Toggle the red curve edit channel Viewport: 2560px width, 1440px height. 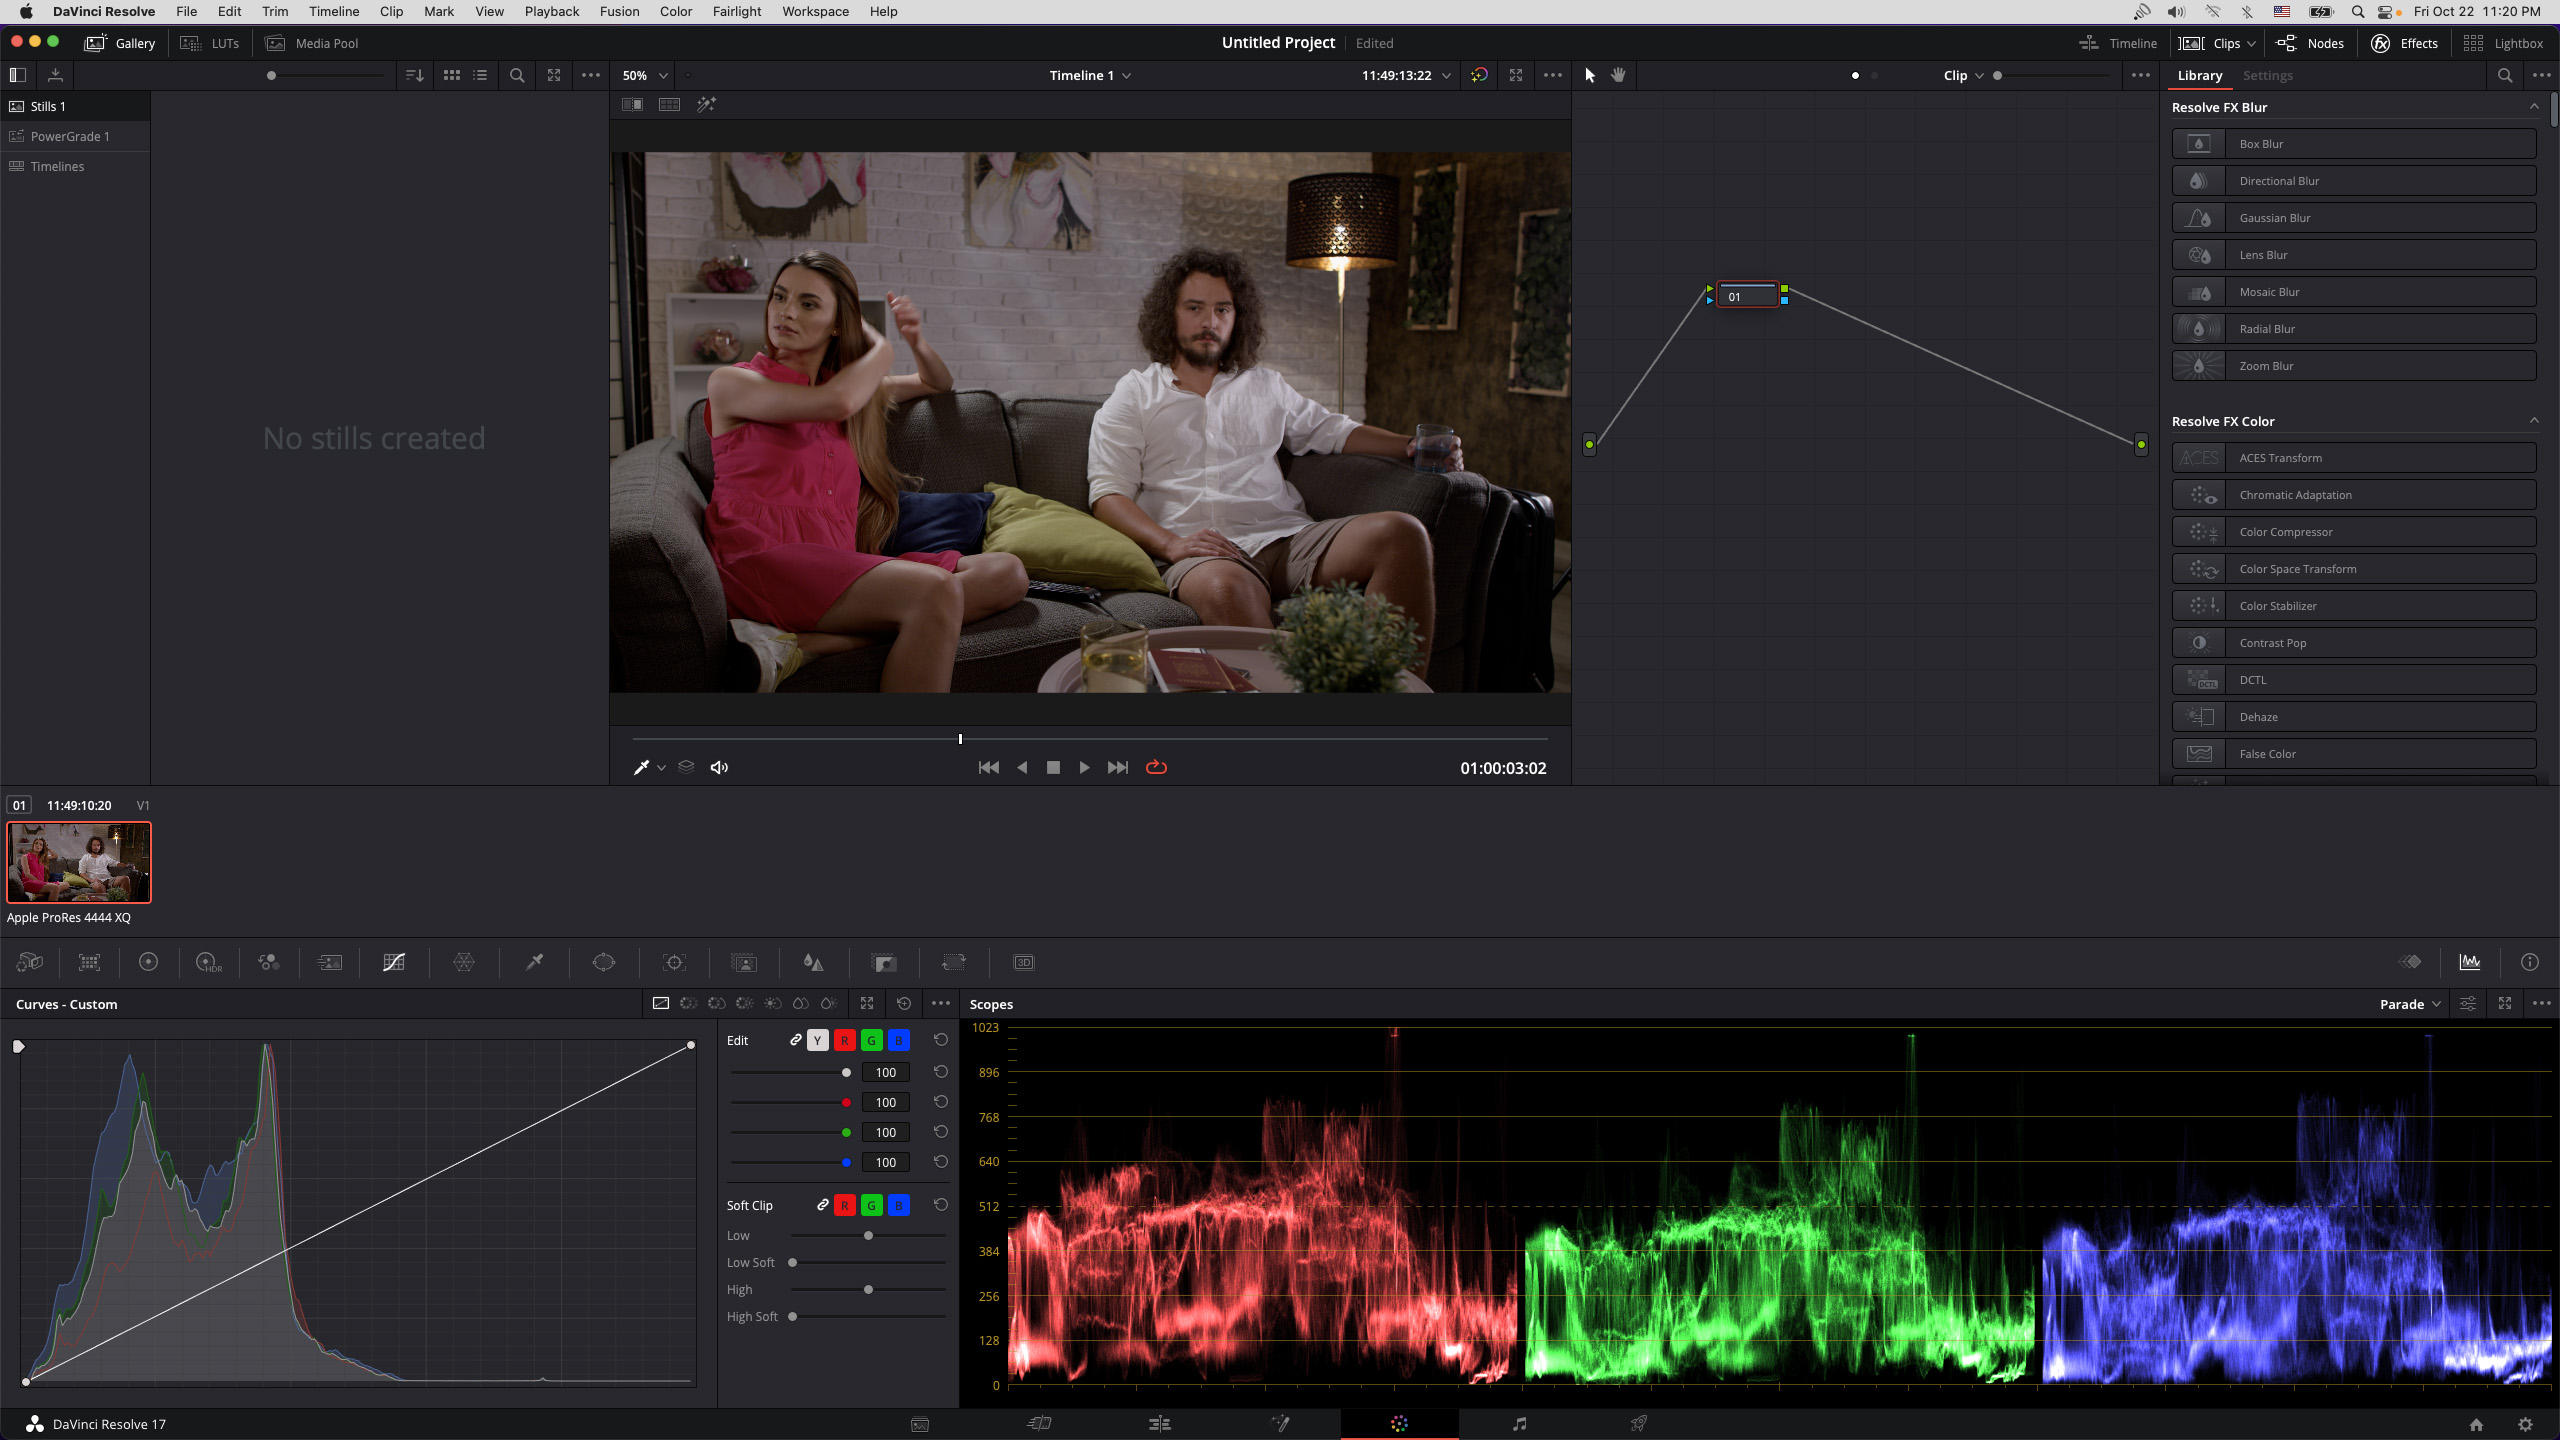click(845, 1041)
